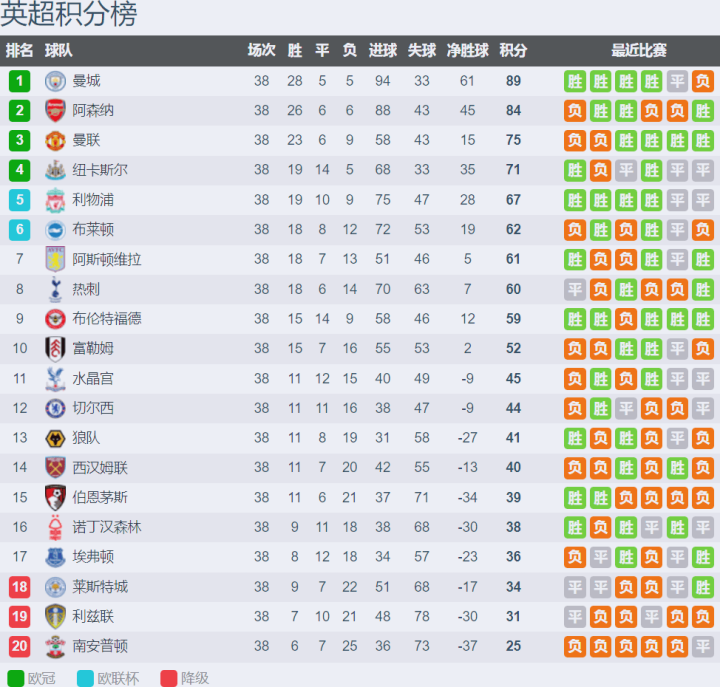The width and height of the screenshot is (720, 687).
Task: Select the 布伦特福德 team name
Action: 107,319
